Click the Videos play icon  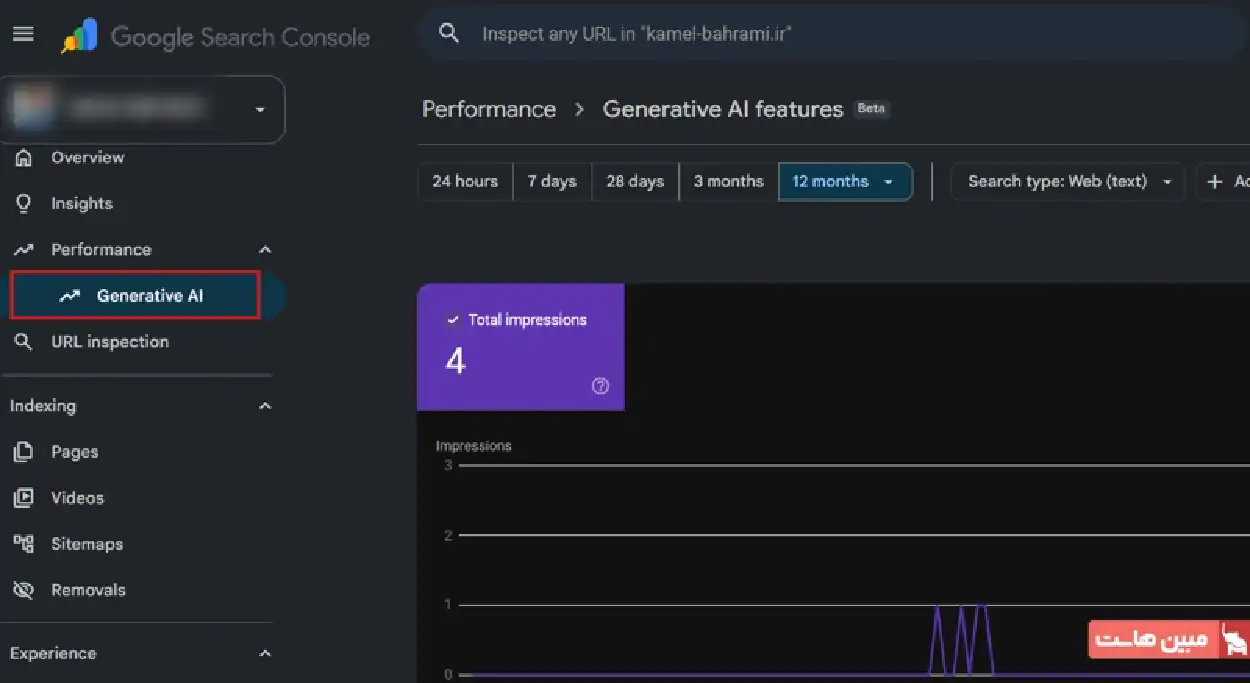click(24, 498)
